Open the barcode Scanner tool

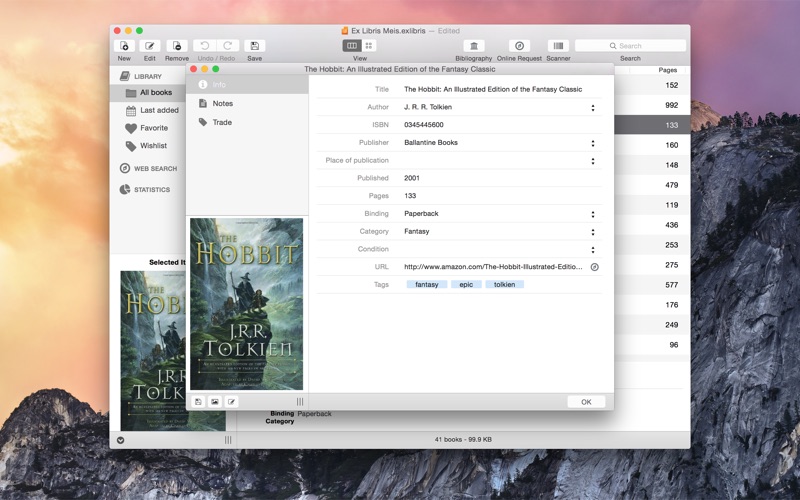558,46
